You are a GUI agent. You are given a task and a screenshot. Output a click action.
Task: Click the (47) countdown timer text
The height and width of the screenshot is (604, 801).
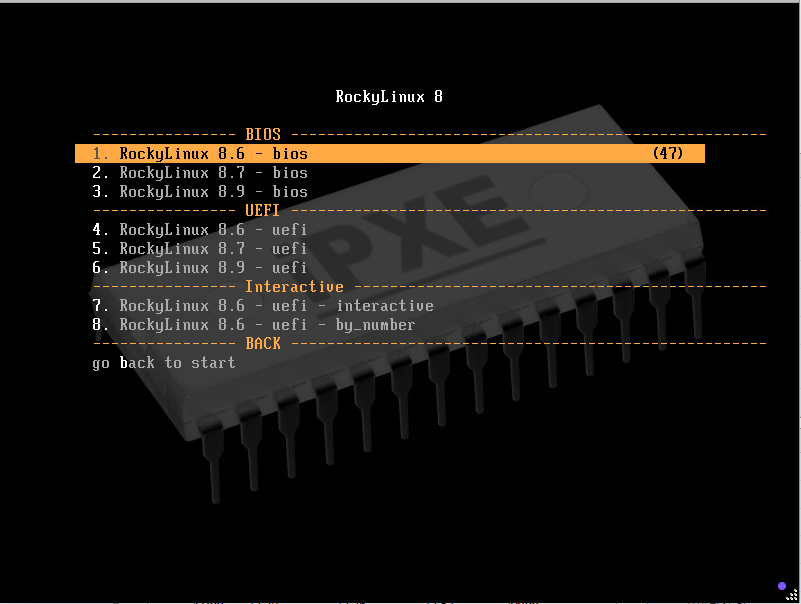pos(668,153)
